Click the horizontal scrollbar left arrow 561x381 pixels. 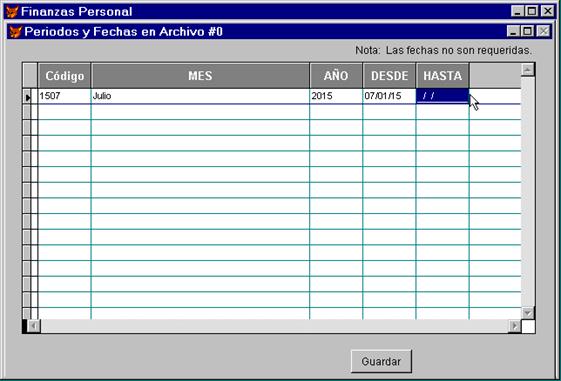[34, 326]
